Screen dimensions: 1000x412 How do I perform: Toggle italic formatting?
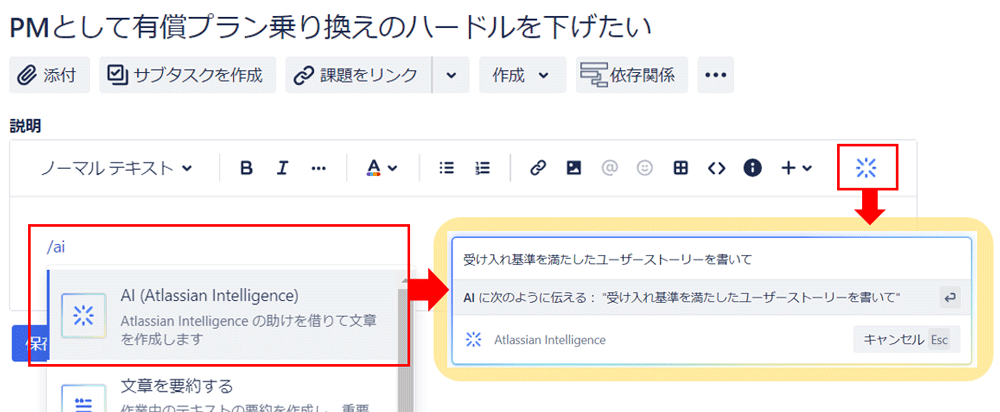click(x=283, y=168)
